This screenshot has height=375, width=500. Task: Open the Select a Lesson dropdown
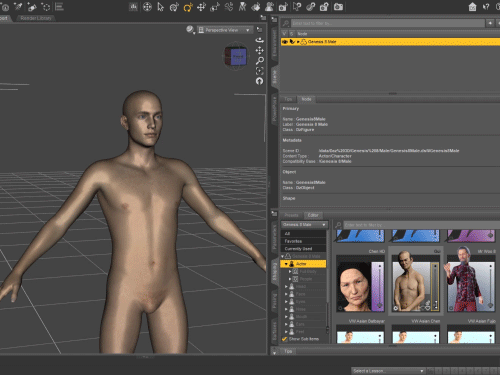tap(388, 371)
